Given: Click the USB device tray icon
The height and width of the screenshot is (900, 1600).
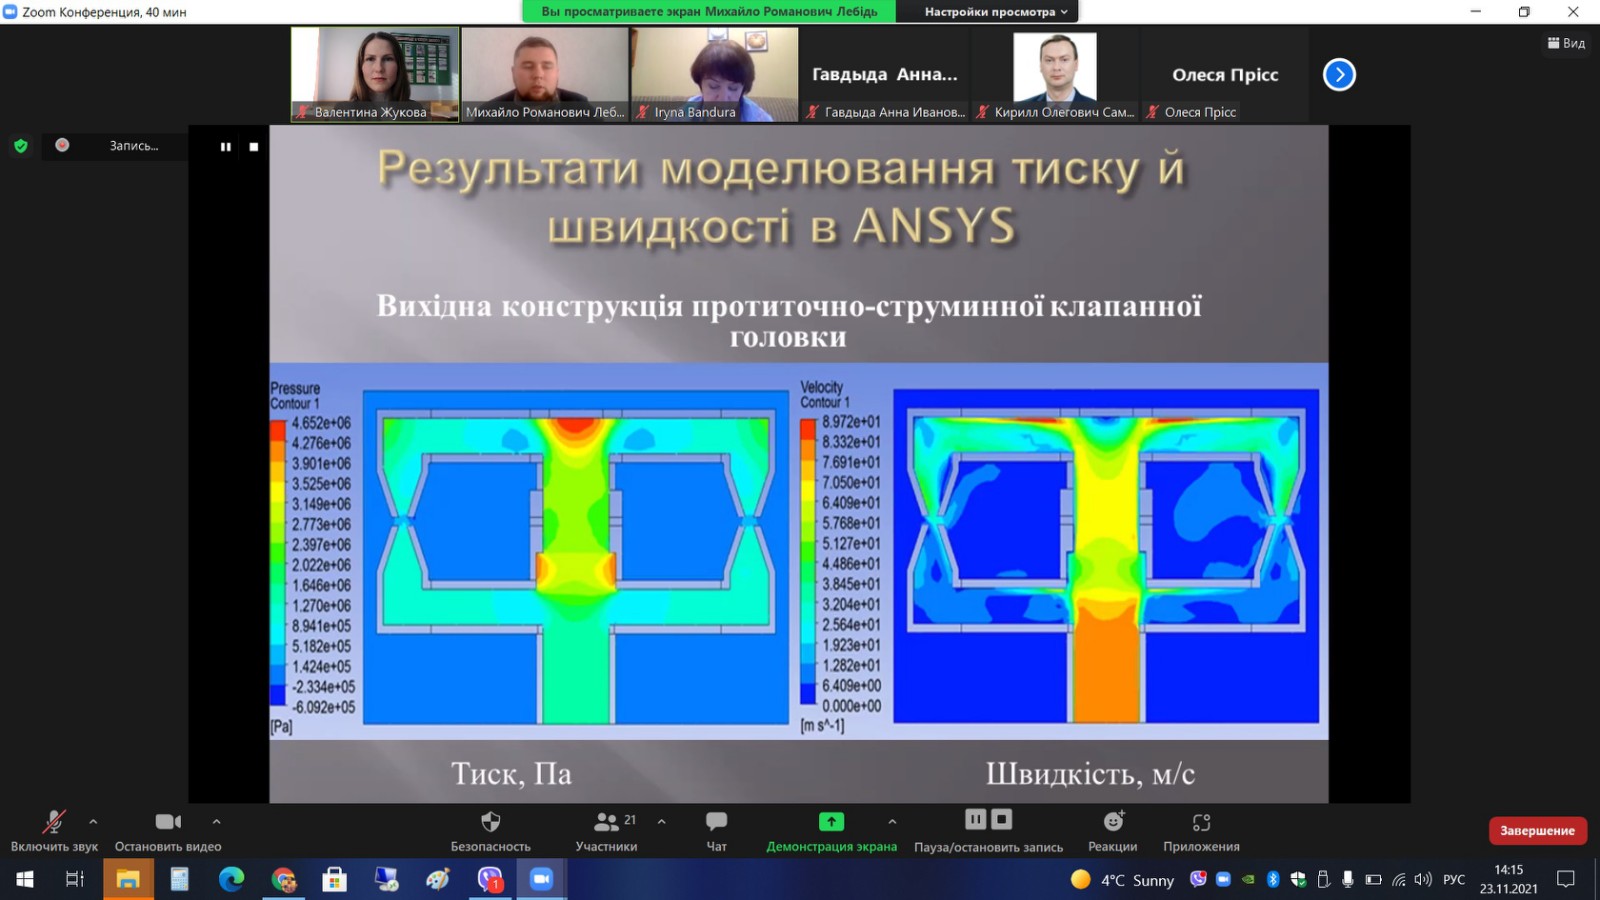Looking at the screenshot, I should point(1323,879).
